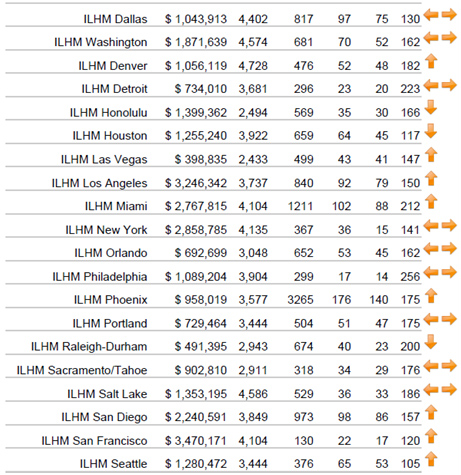Click the ILHM Sacramento/Tahoe market name

82,370
